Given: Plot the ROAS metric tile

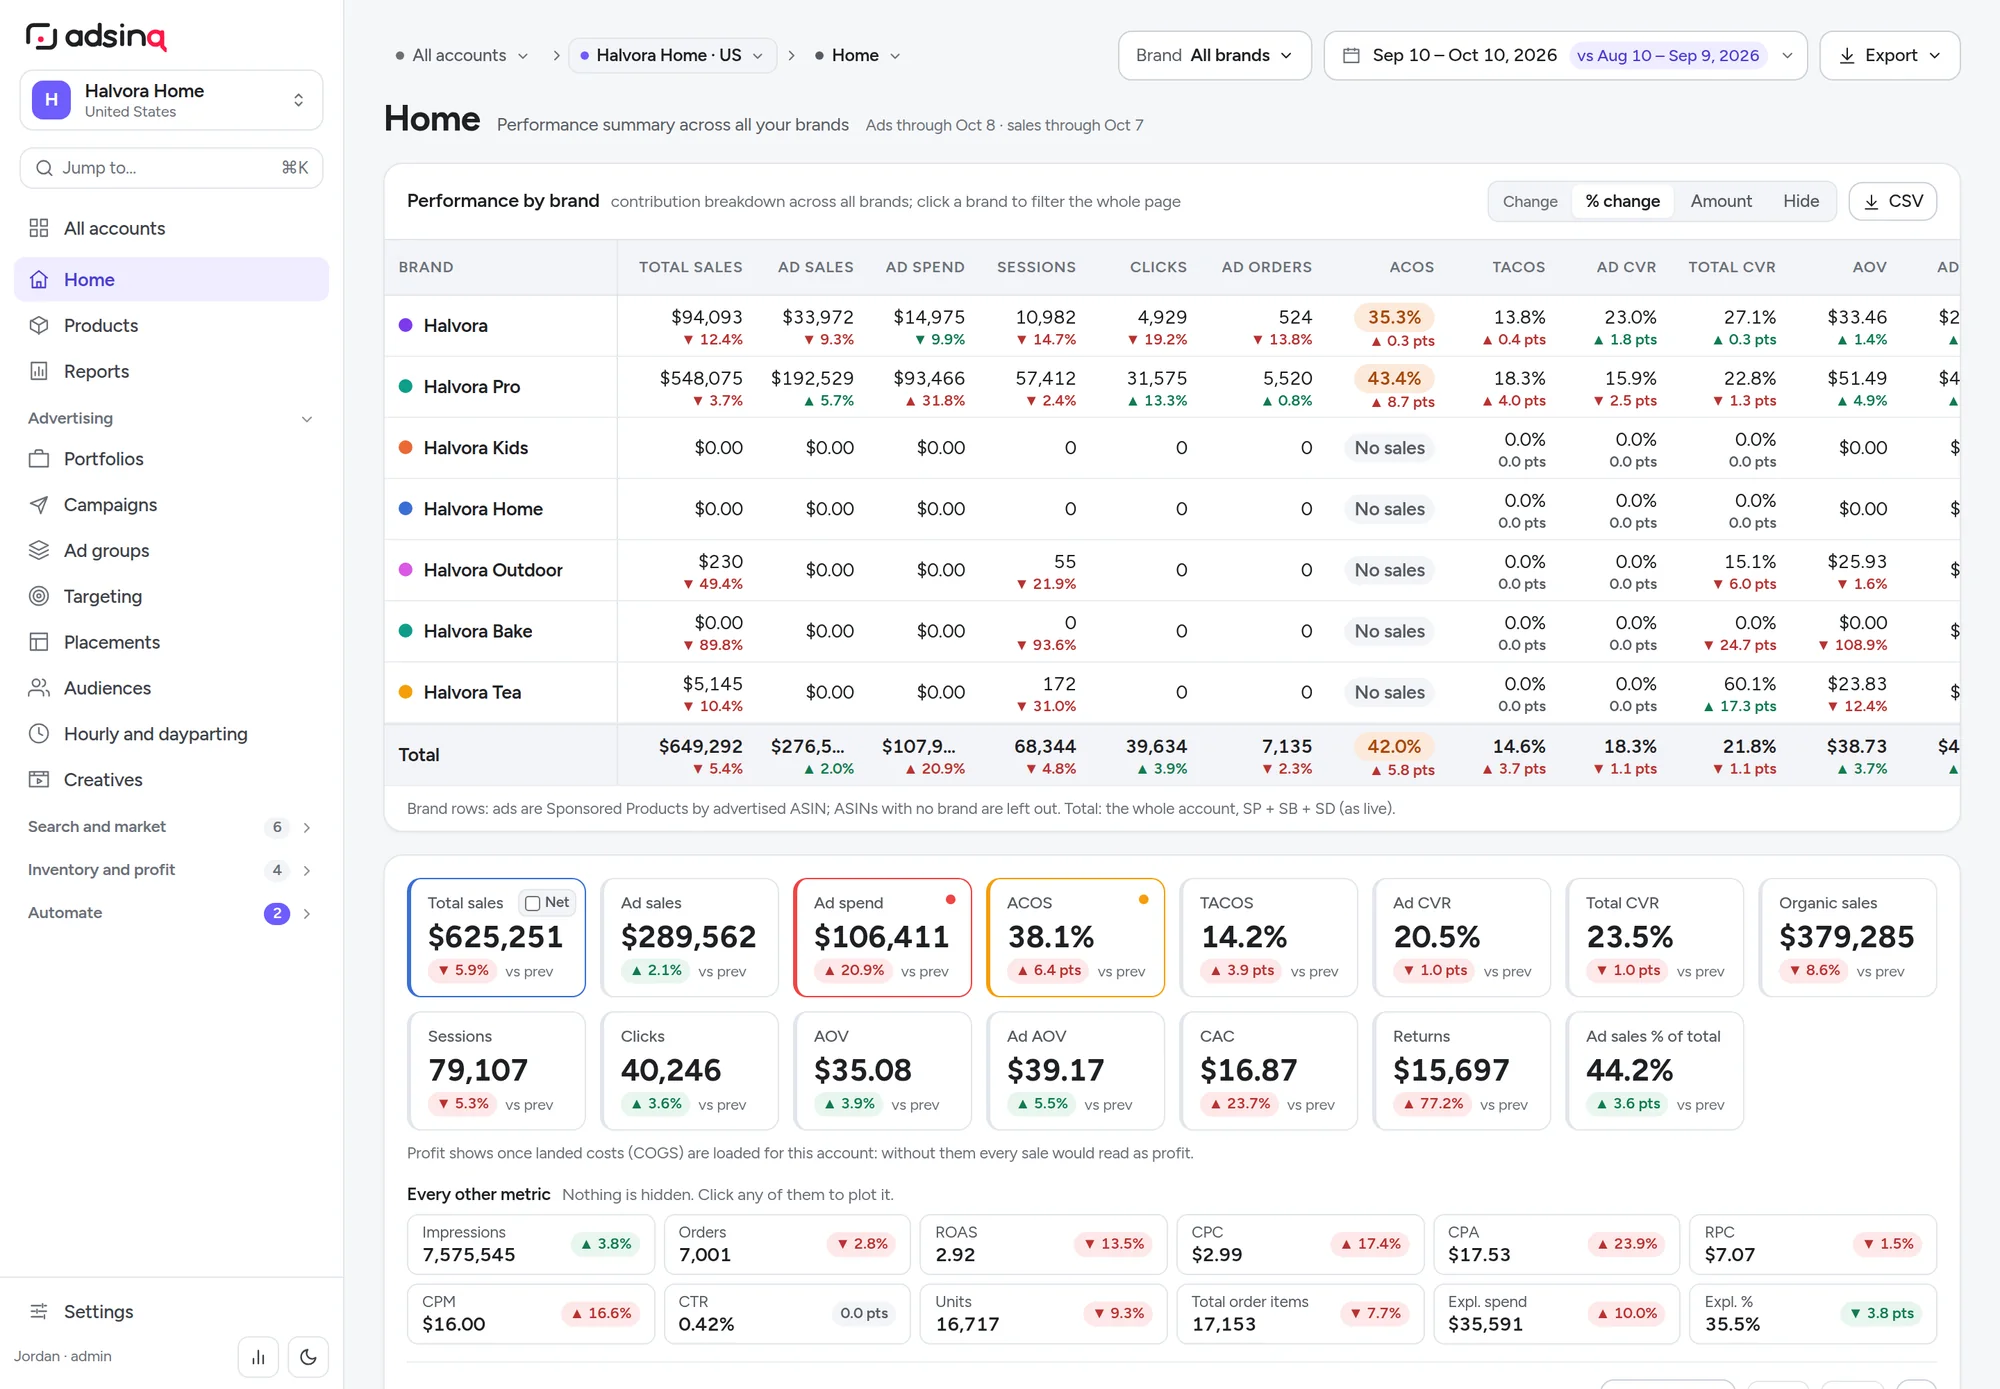Looking at the screenshot, I should point(1043,1244).
